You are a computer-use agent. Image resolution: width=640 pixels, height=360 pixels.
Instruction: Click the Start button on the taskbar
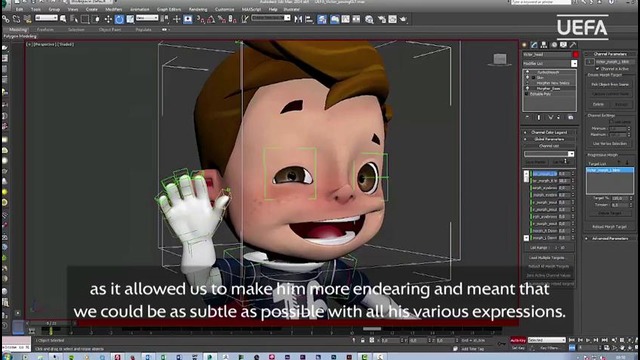click(x=7, y=357)
